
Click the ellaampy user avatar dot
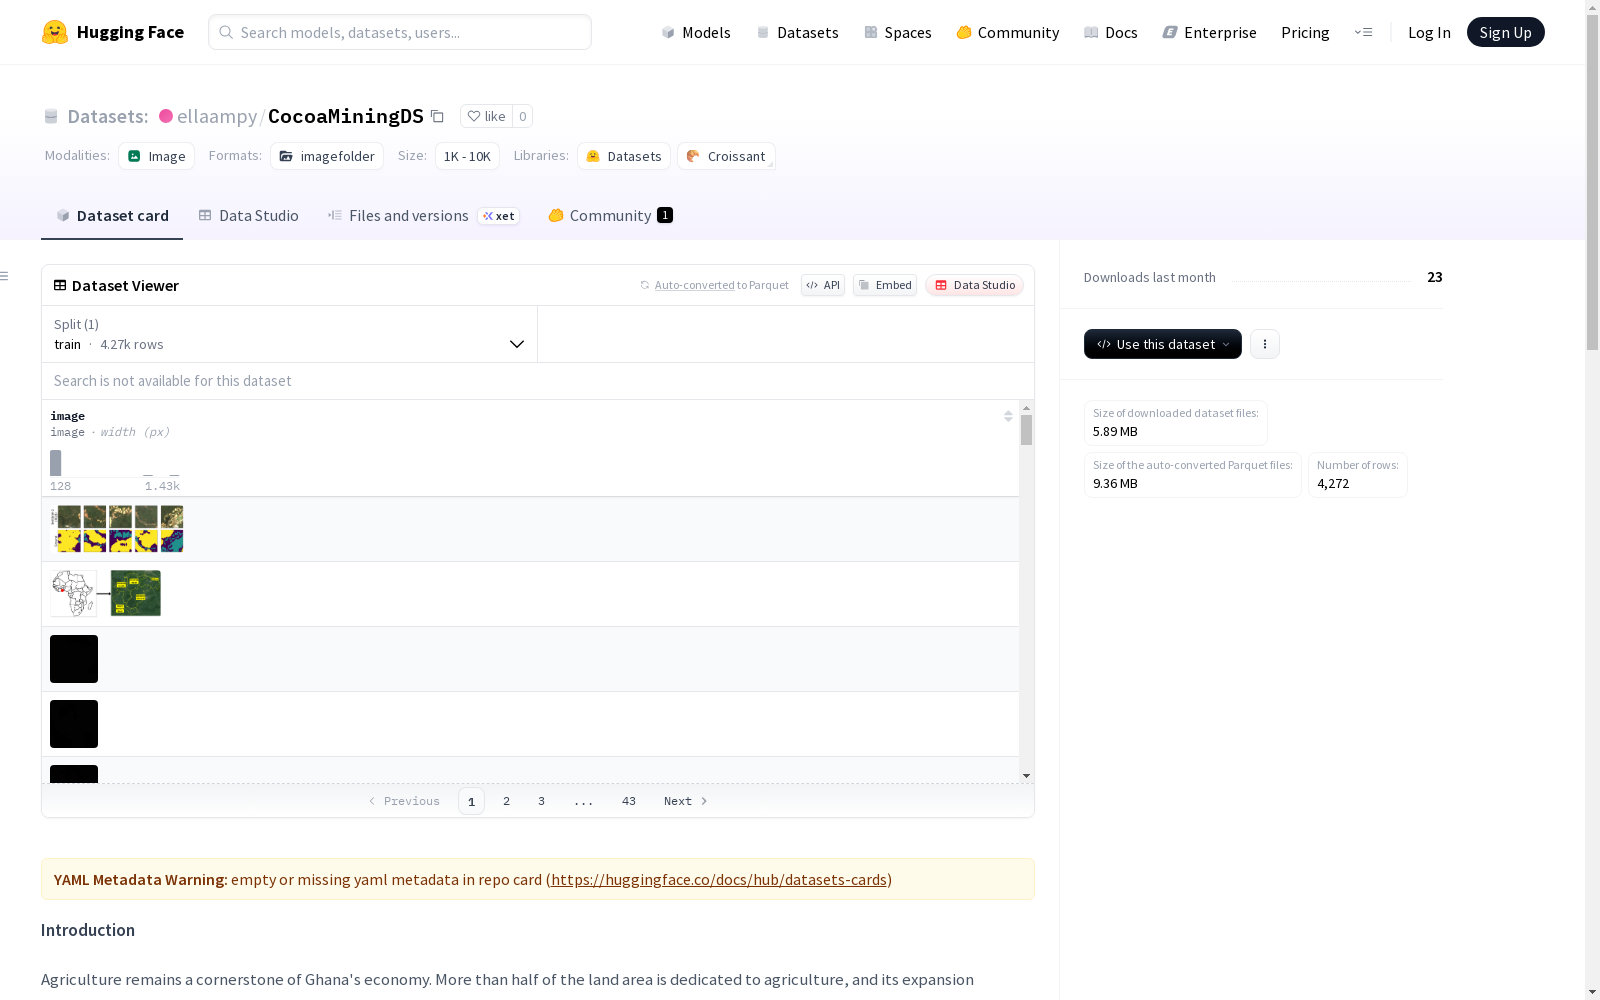click(x=166, y=116)
